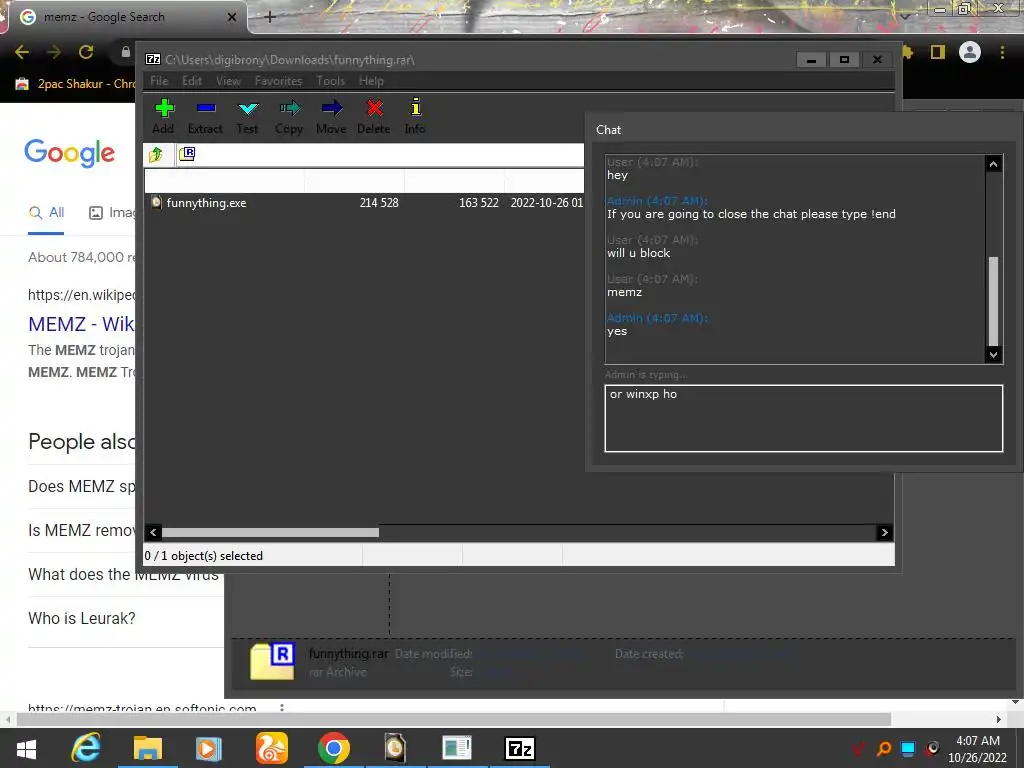Expand 'What does the MEMZ virus' question

click(124, 575)
